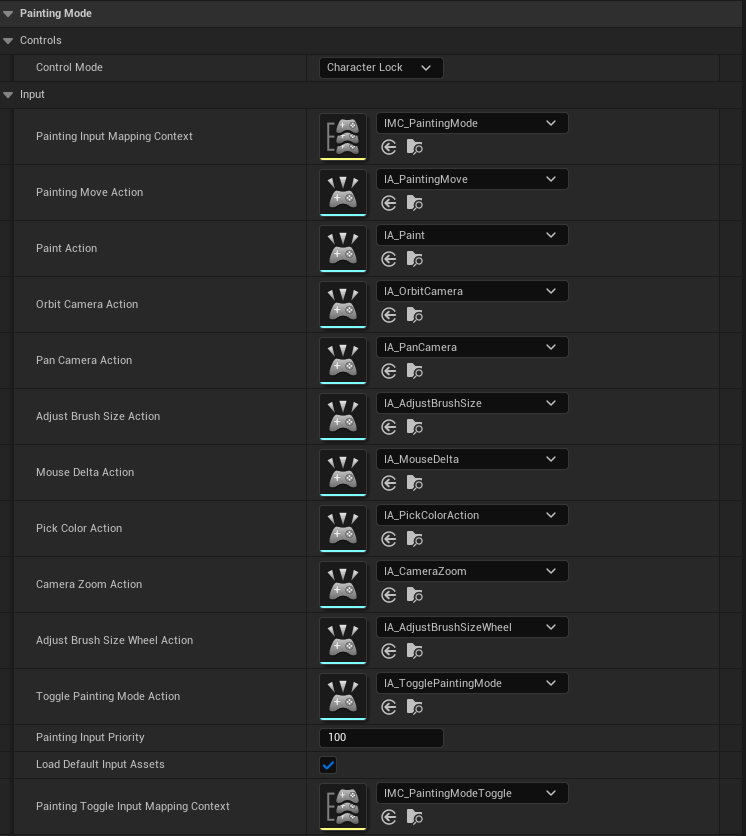
Task: Click the Load Default Input Assets label
Action: [x=100, y=764]
